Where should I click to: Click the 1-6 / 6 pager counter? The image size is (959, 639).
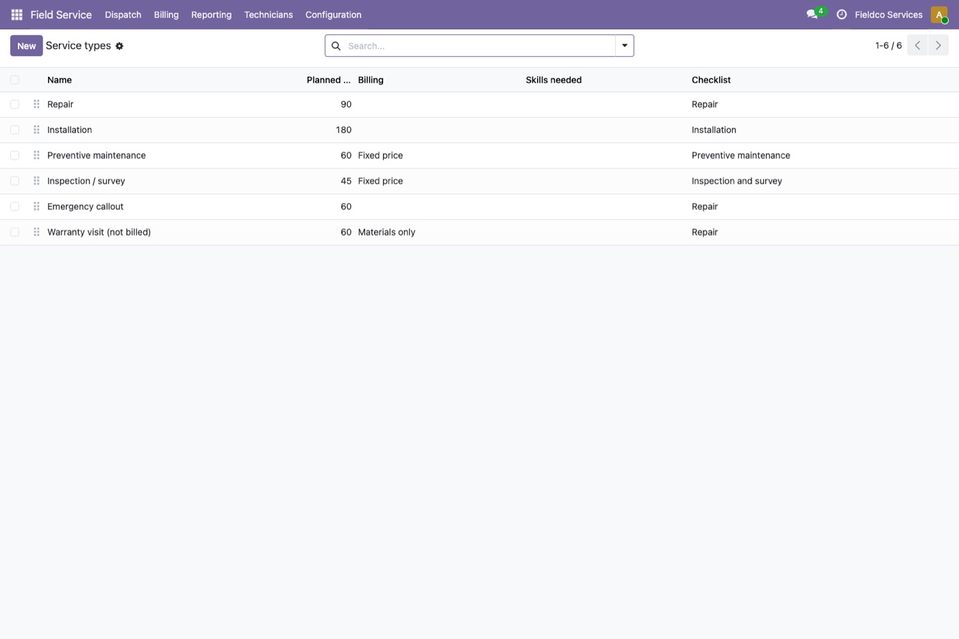(x=888, y=46)
